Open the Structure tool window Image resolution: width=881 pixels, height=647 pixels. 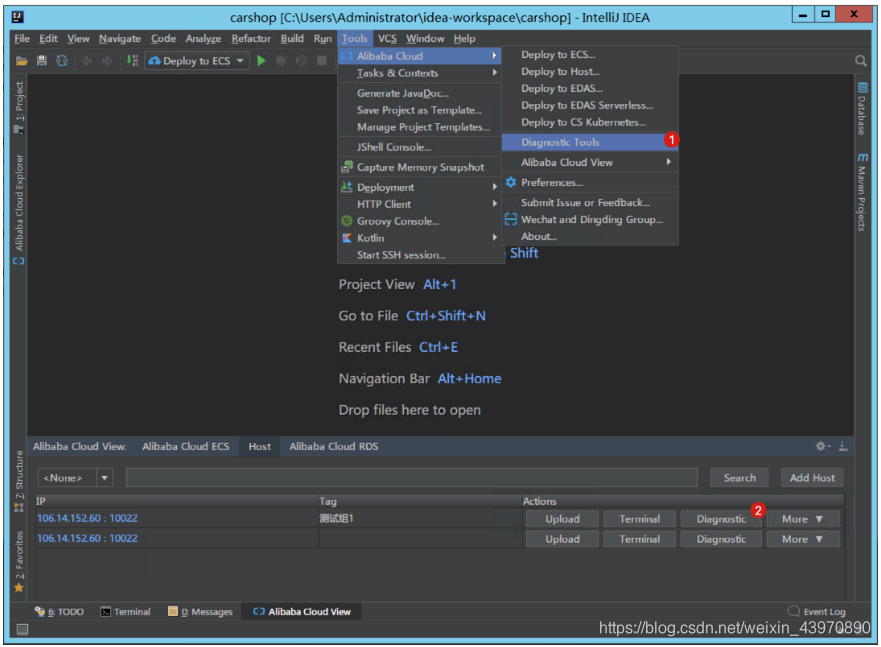pos(19,482)
